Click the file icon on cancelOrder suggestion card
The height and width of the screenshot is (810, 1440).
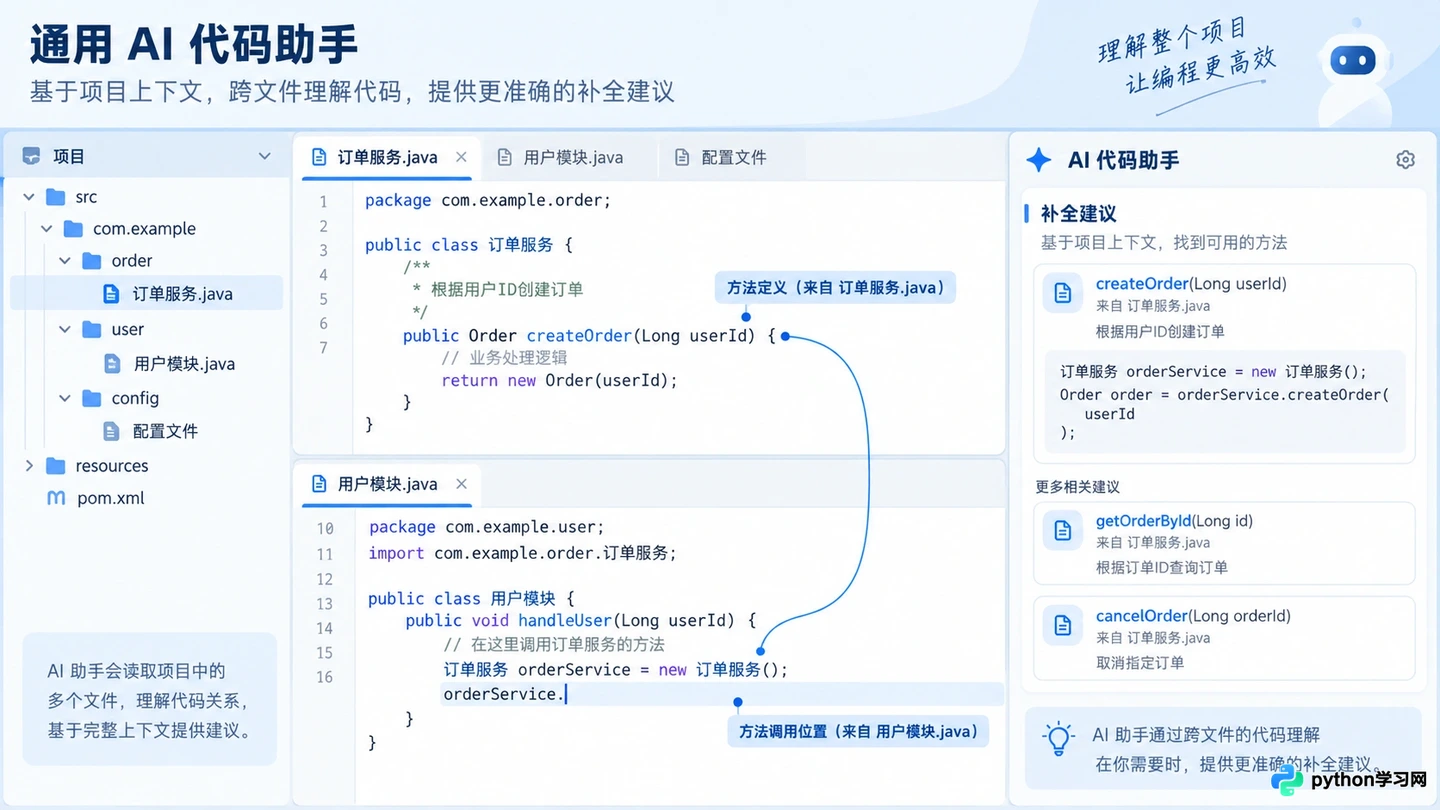pos(1063,625)
